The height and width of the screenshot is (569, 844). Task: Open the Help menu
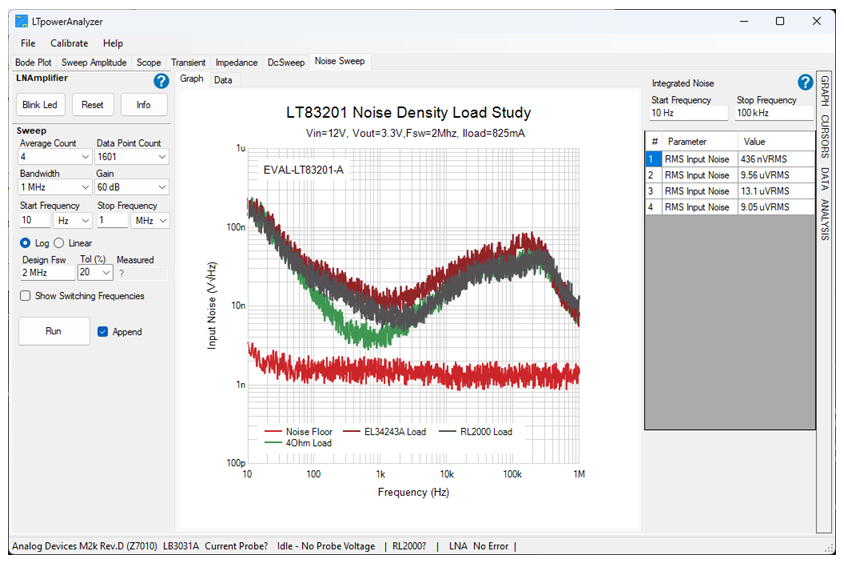[x=113, y=44]
